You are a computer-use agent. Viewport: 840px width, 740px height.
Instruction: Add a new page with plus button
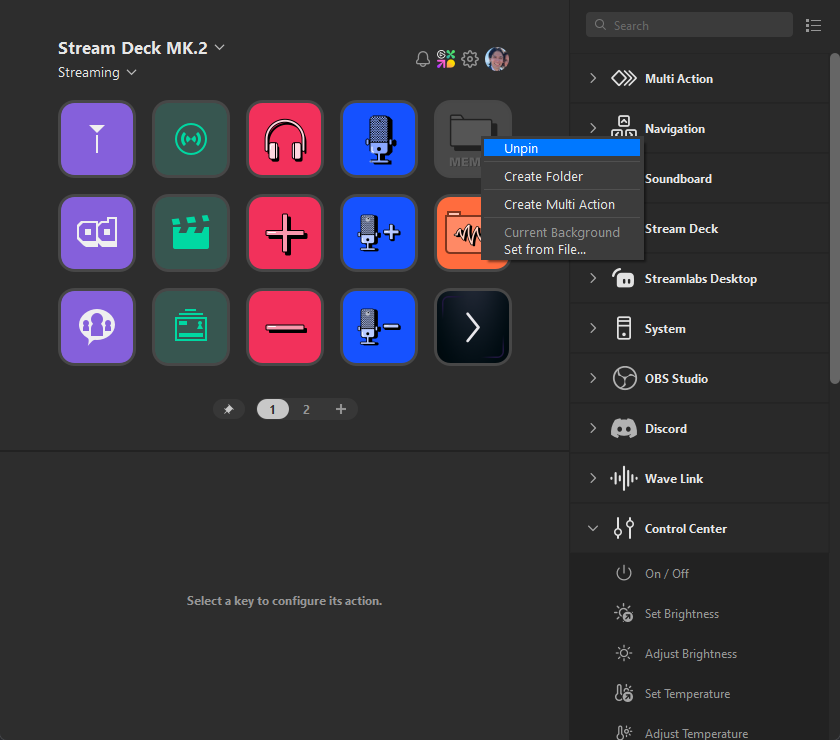click(341, 409)
